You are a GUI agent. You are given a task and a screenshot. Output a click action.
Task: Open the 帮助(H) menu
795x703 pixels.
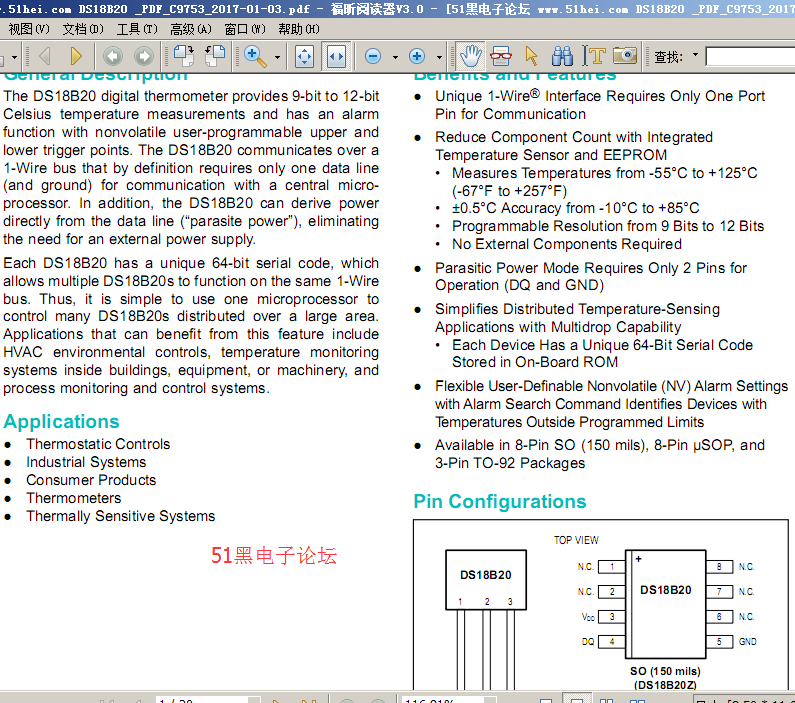299,29
